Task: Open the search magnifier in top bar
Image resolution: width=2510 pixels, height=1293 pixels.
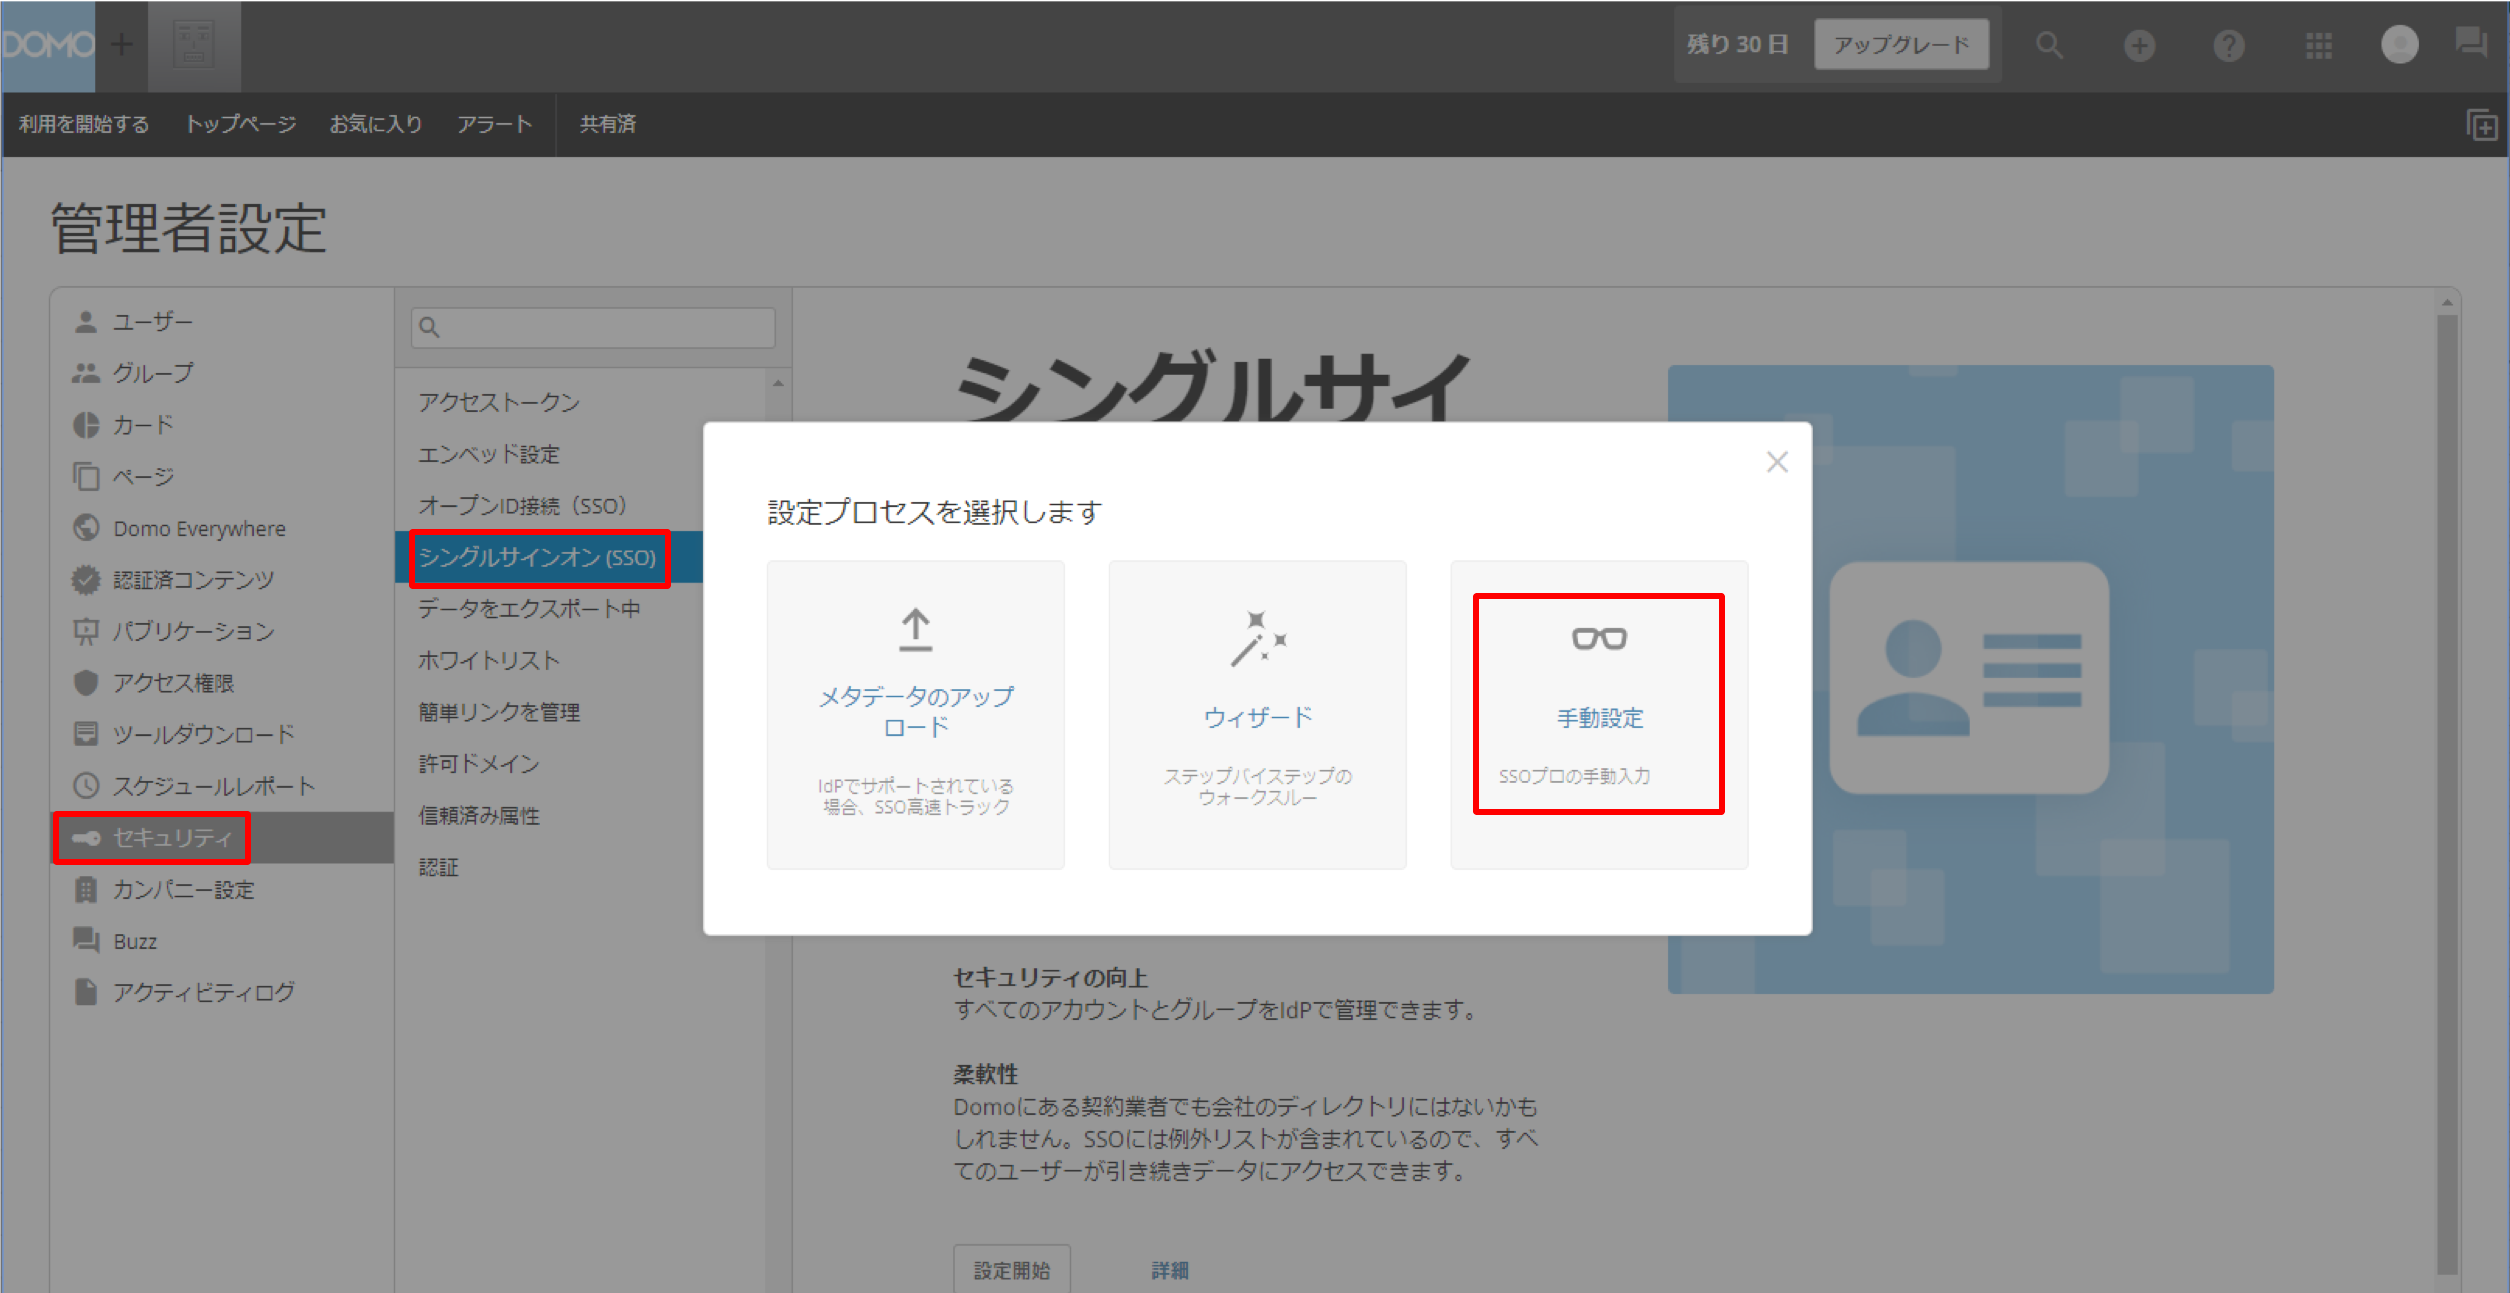Action: click(2049, 45)
